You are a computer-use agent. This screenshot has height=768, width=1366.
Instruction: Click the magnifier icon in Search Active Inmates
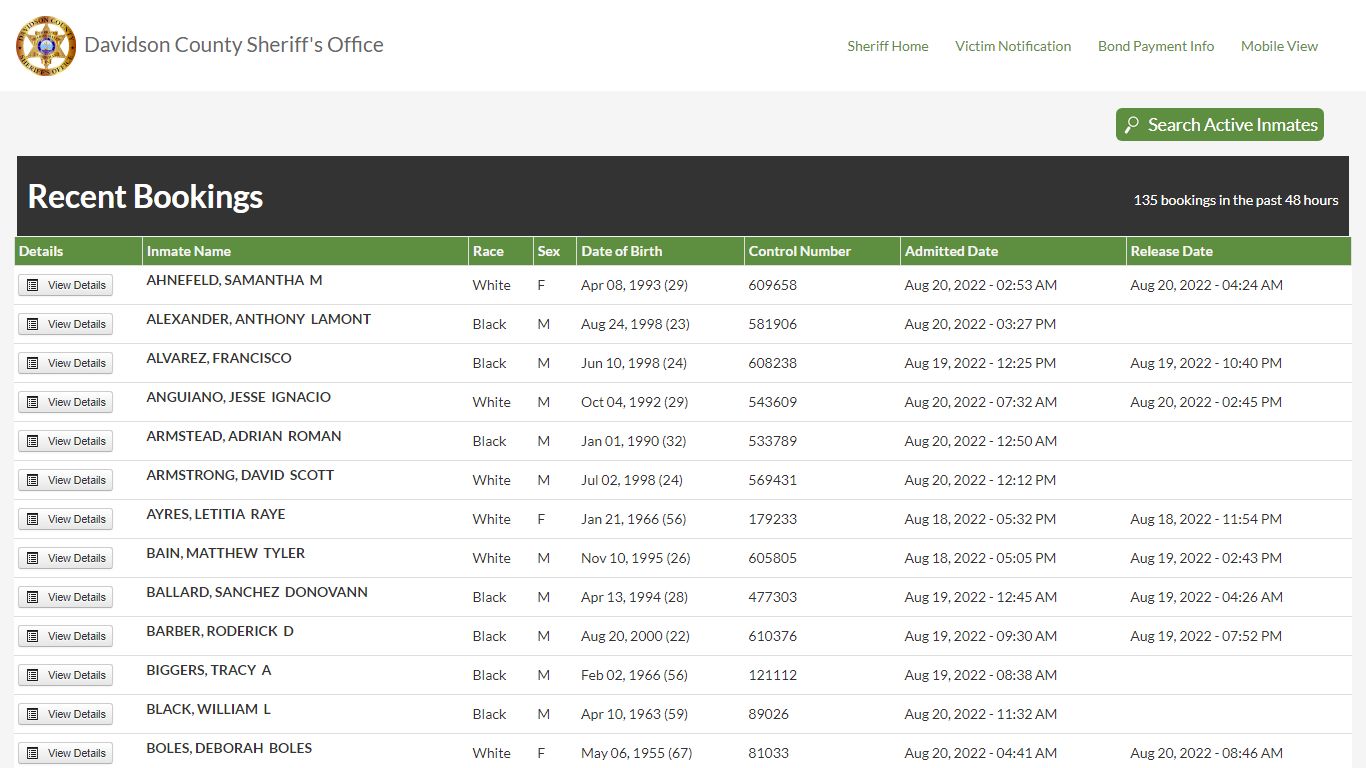[x=1132, y=125]
